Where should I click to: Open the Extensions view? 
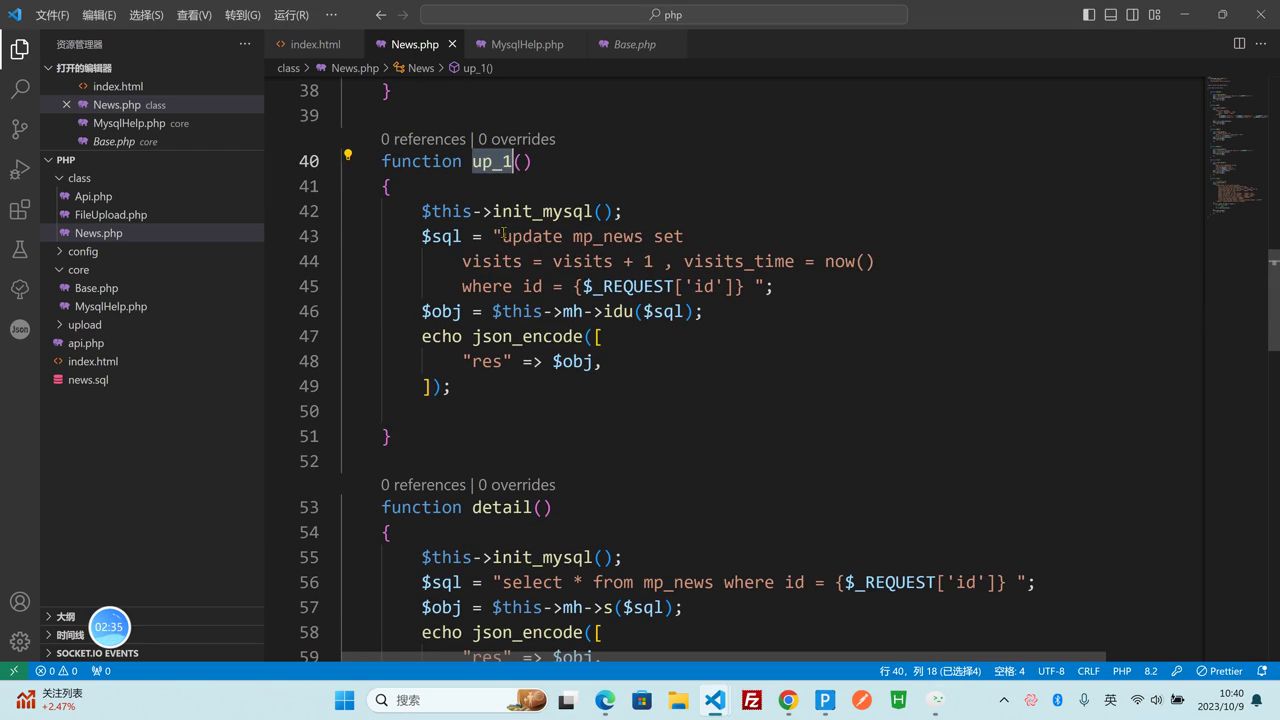point(20,209)
